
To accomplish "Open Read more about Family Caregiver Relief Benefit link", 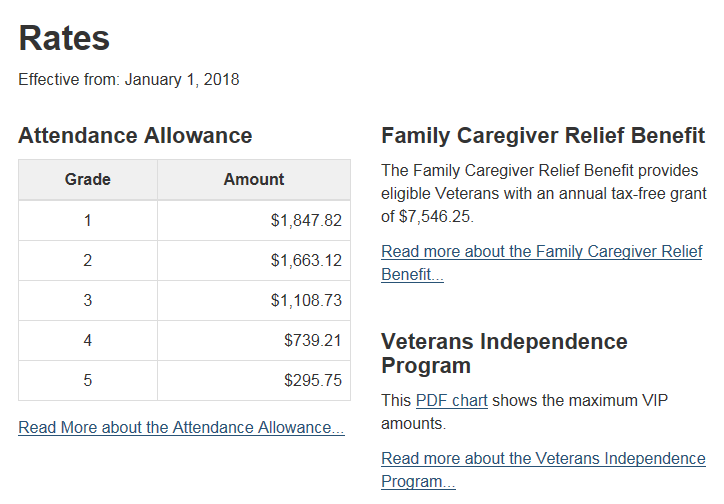I will [x=542, y=263].
